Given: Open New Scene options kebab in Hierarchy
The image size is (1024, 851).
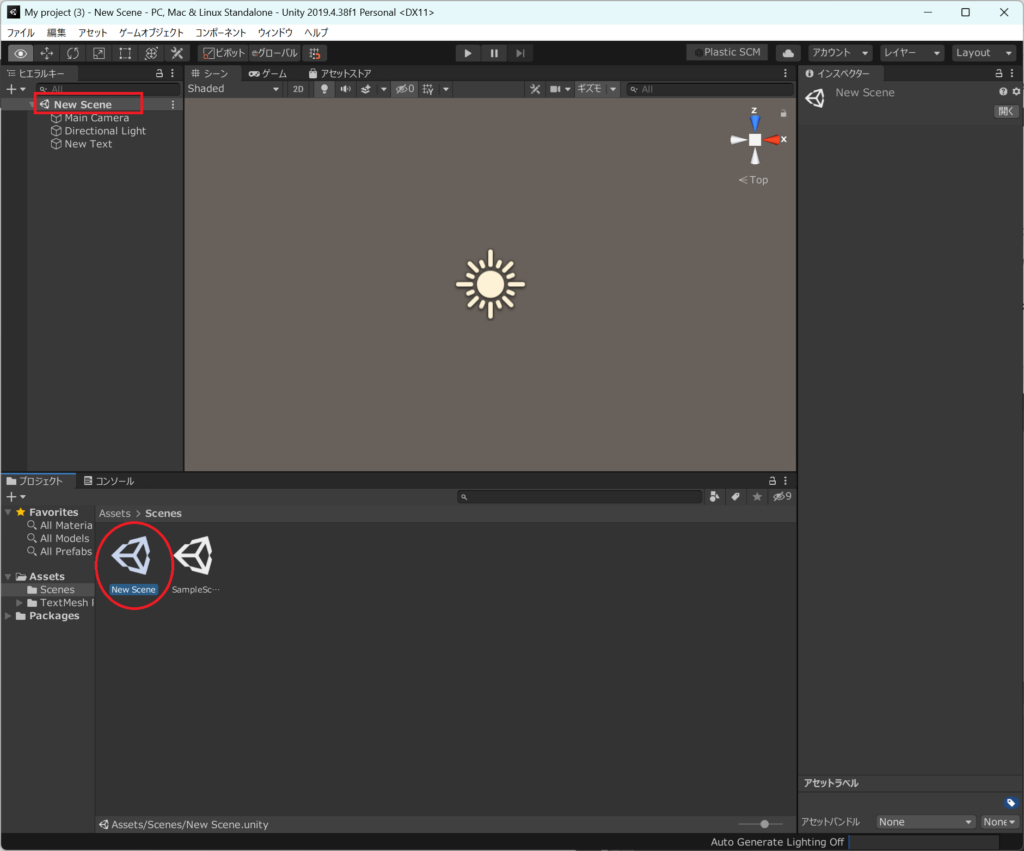Looking at the screenshot, I should (172, 104).
